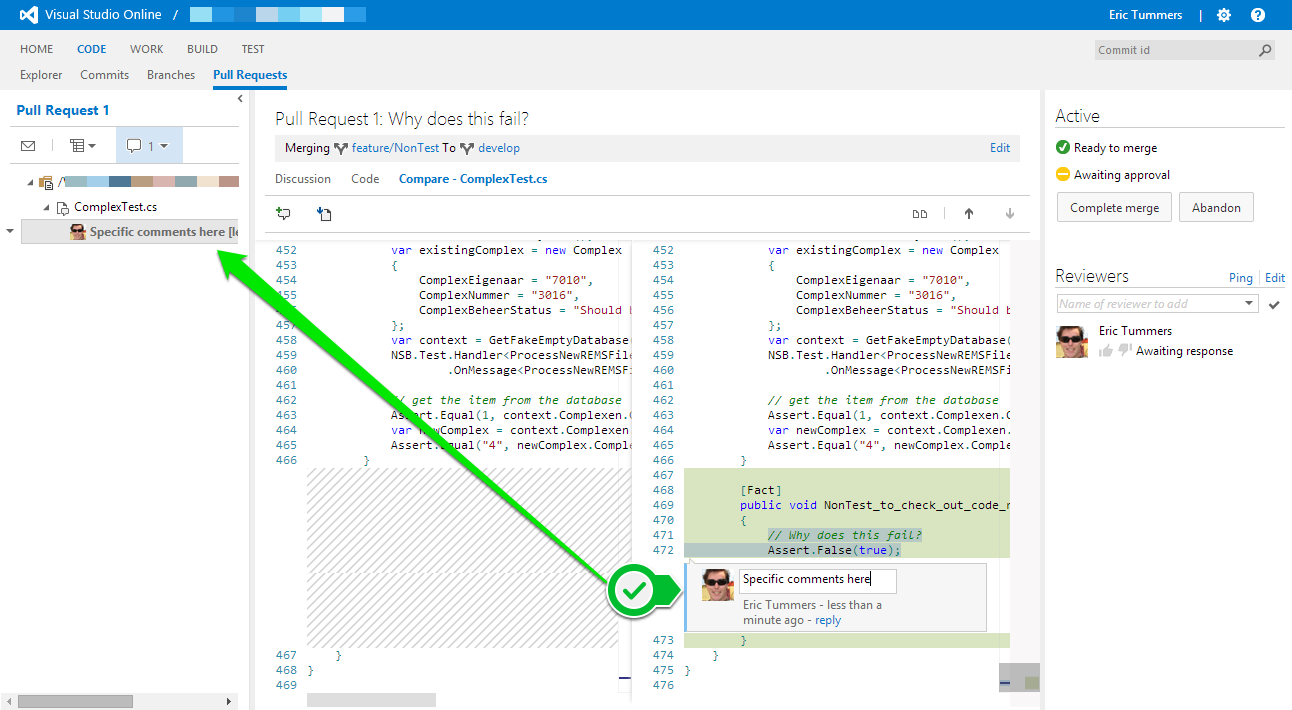Click the reply link under the comment
This screenshot has height=710, width=1292.
(x=828, y=620)
